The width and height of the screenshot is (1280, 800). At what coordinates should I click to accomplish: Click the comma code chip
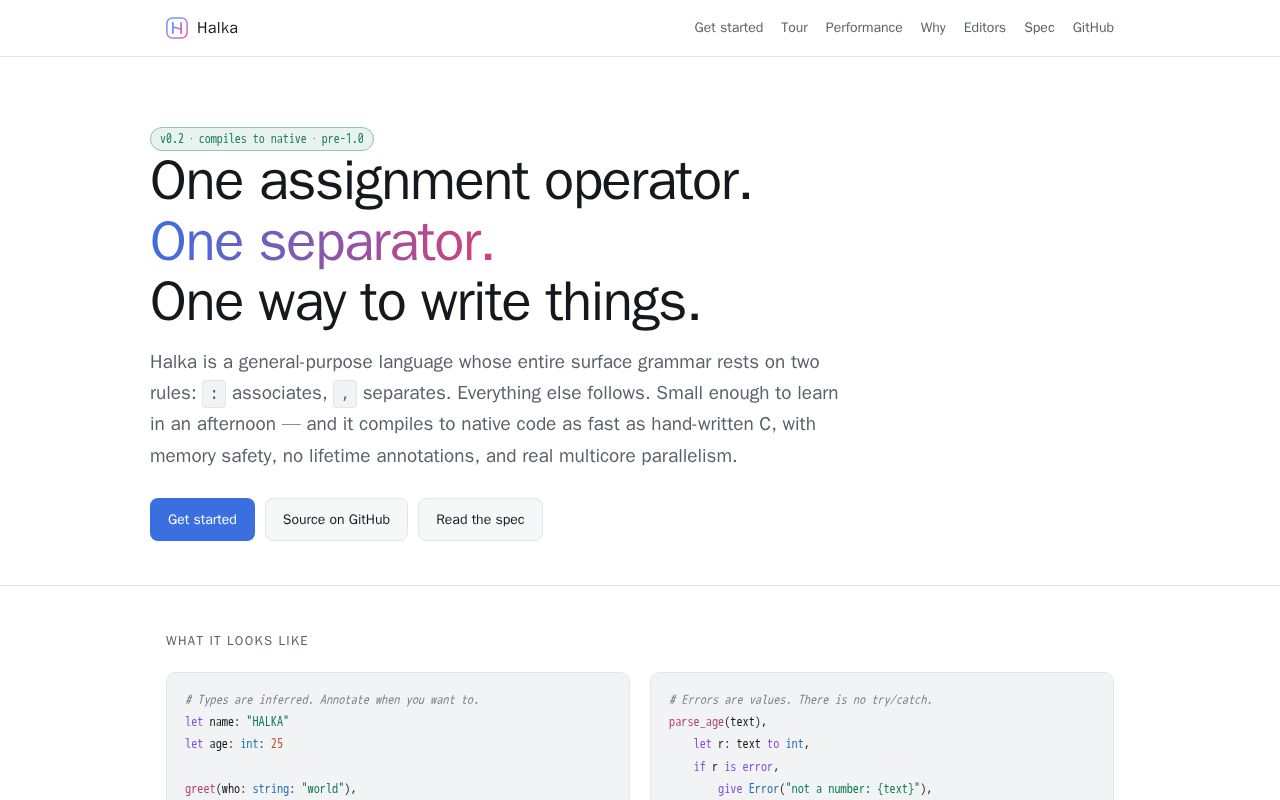coord(345,394)
